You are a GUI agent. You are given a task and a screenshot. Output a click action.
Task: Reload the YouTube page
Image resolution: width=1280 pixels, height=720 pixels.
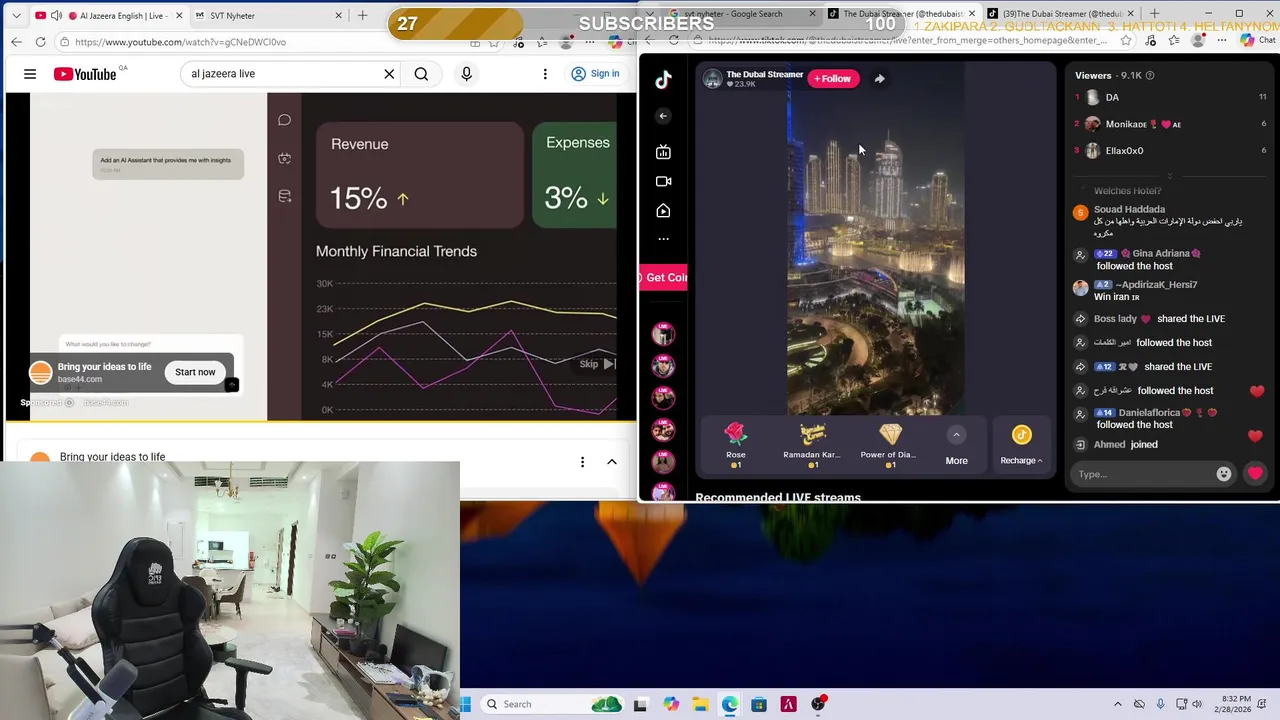(x=40, y=42)
